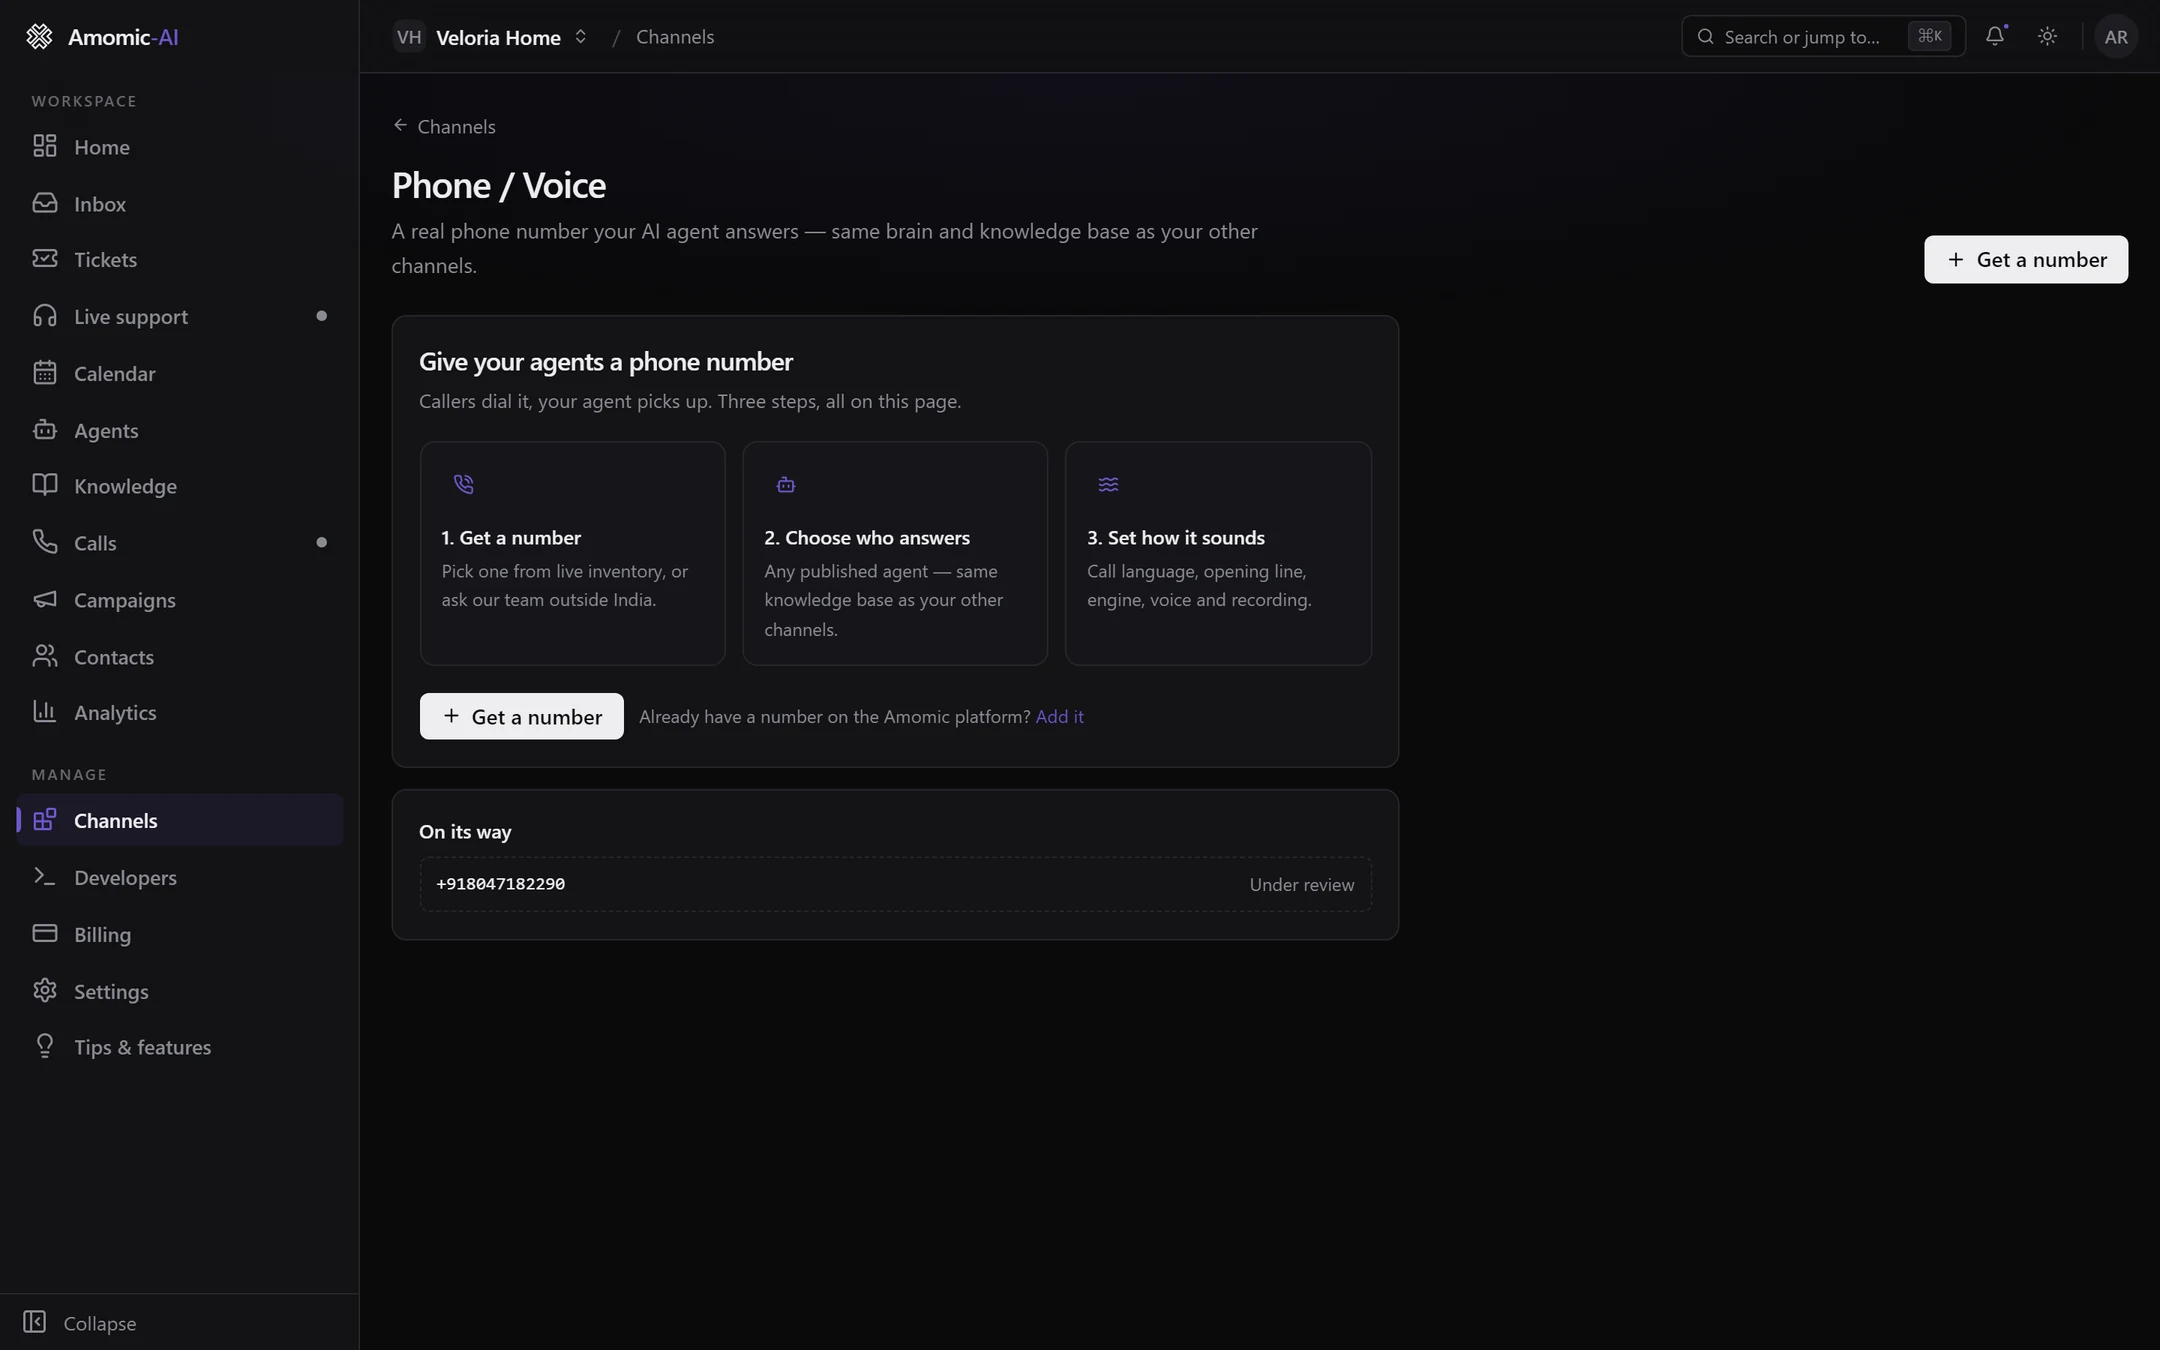Go back via the Channels arrow link
This screenshot has width=2160, height=1350.
click(444, 126)
